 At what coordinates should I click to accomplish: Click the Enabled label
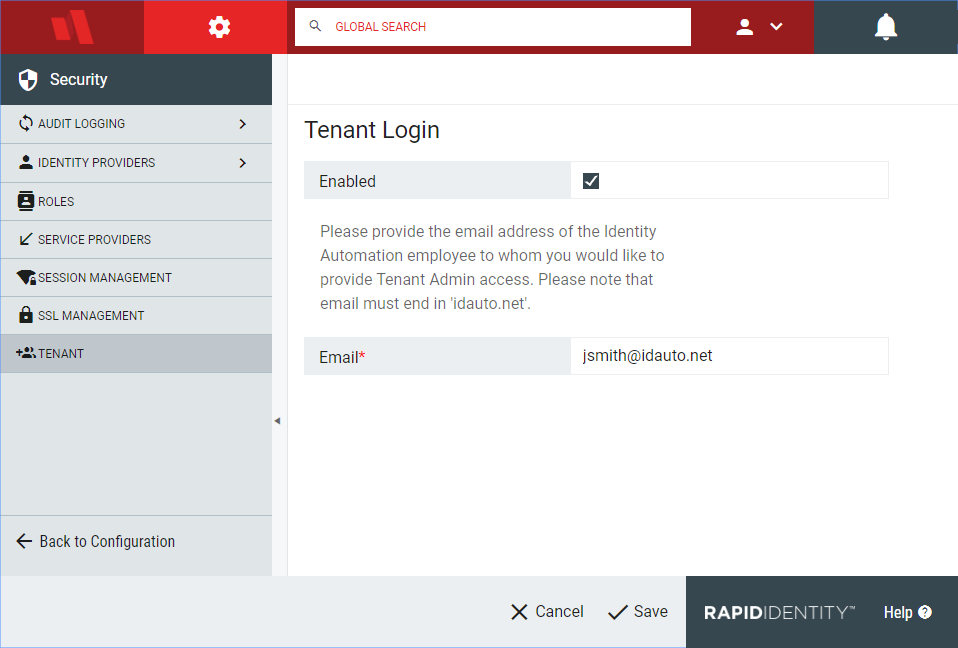tap(347, 181)
